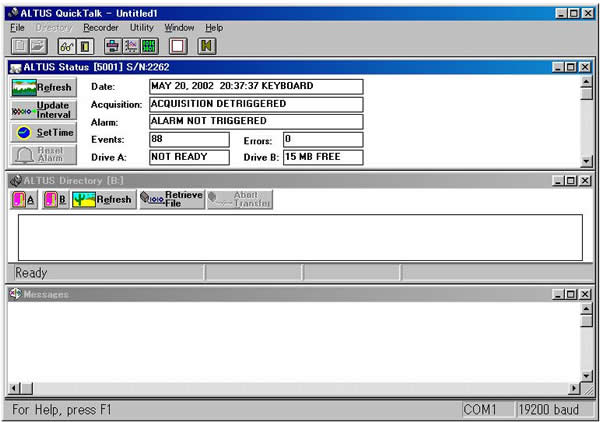The width and height of the screenshot is (600, 422).
Task: Click the Open folder toolbar icon
Action: [38, 46]
